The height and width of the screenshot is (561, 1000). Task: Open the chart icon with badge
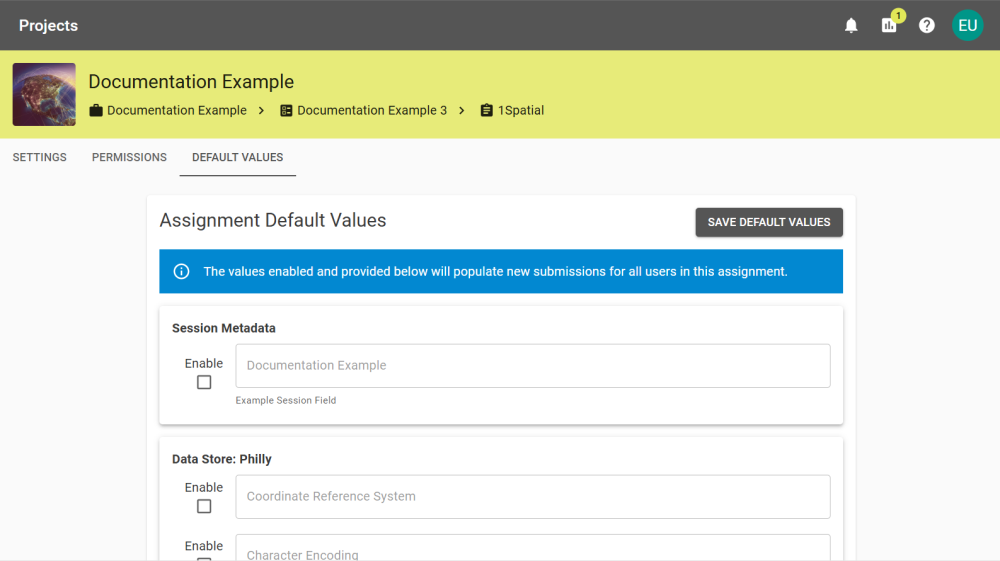click(x=889, y=26)
